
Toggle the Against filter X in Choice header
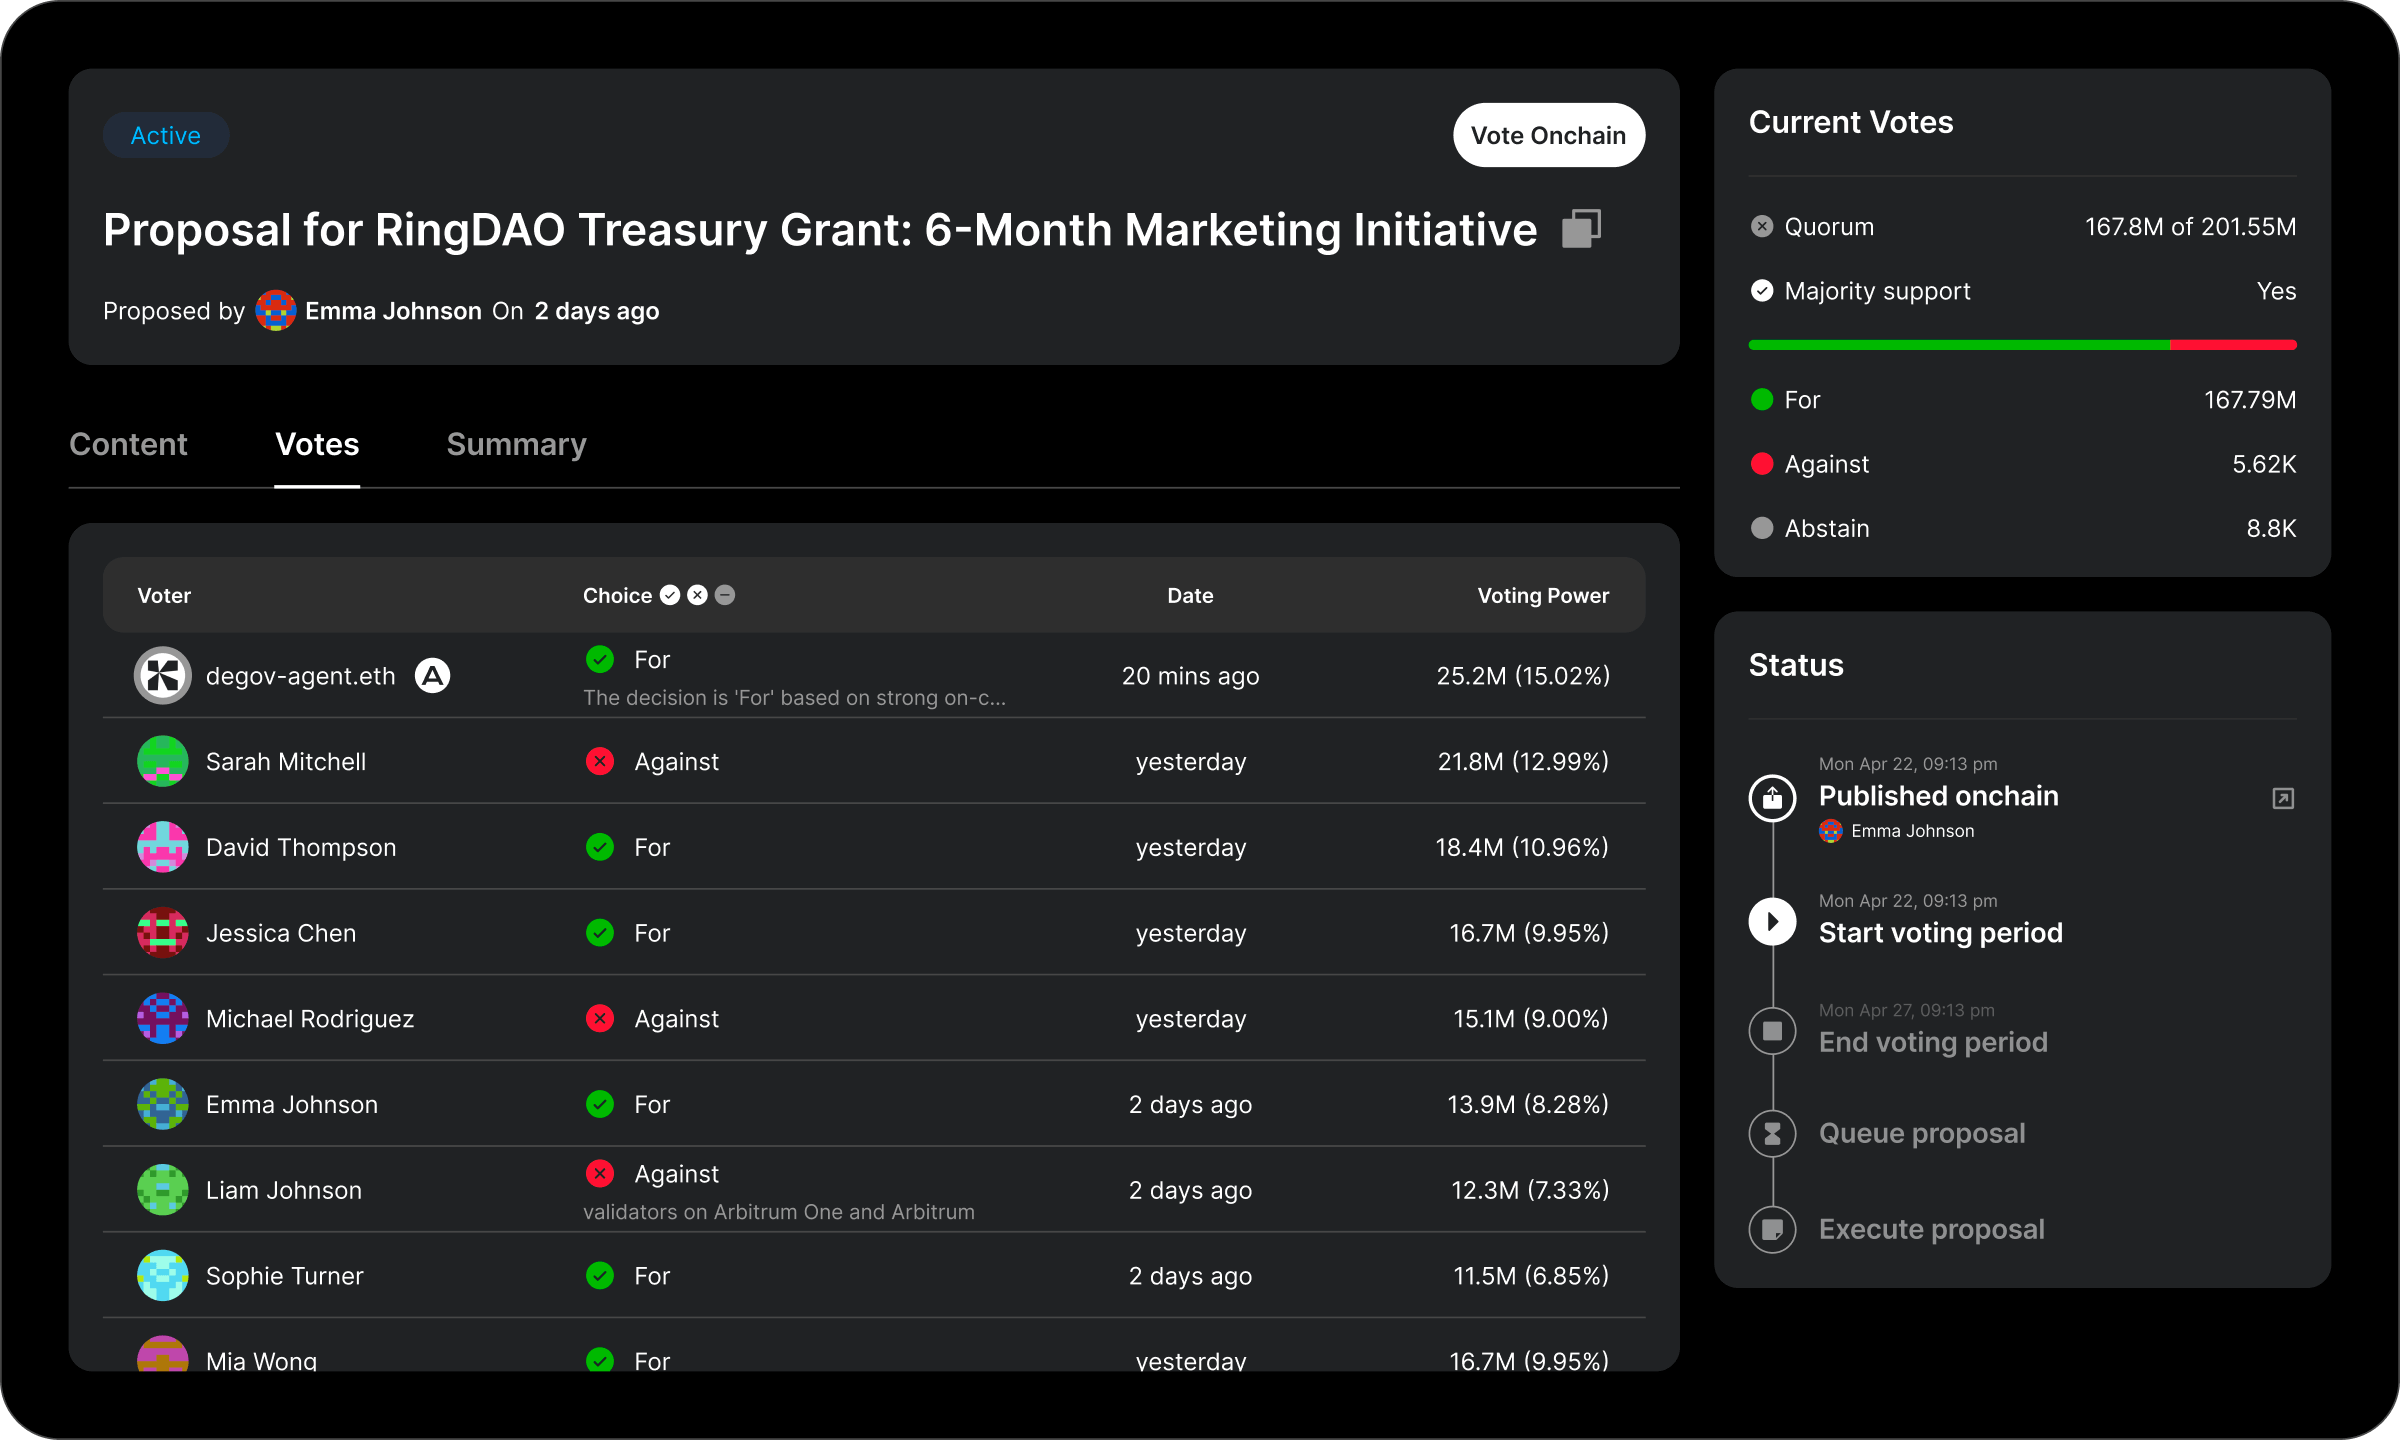(698, 595)
